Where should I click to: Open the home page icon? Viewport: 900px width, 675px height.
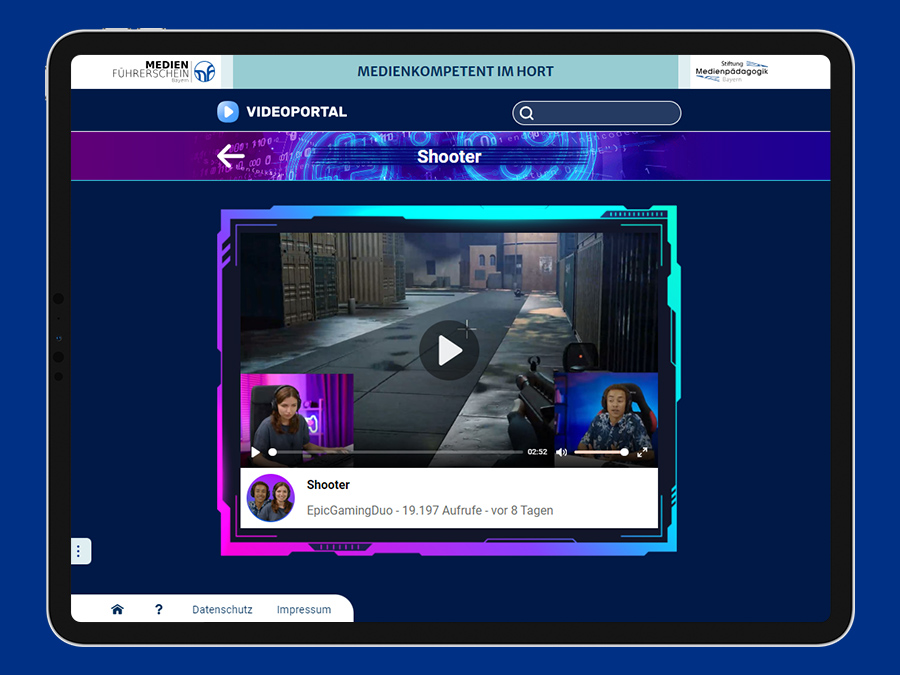pyautogui.click(x=117, y=610)
